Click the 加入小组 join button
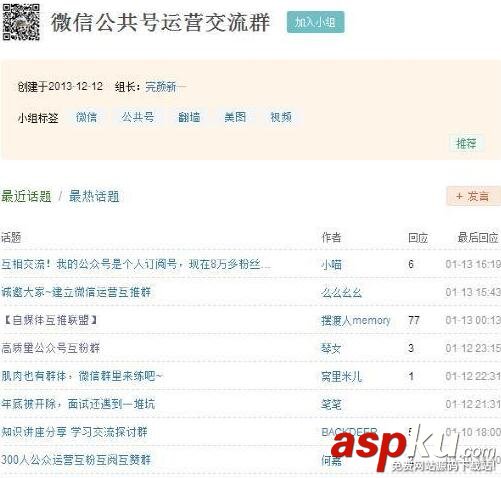501x478 pixels. (315, 22)
